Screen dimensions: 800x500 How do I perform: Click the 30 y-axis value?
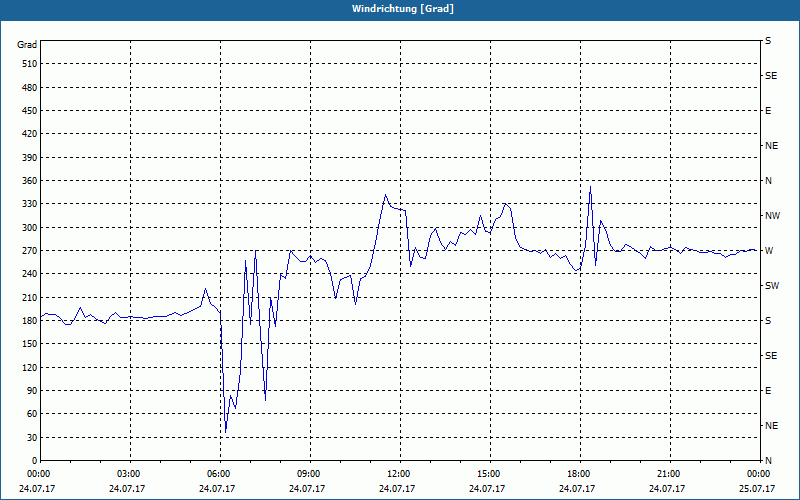(x=32, y=438)
